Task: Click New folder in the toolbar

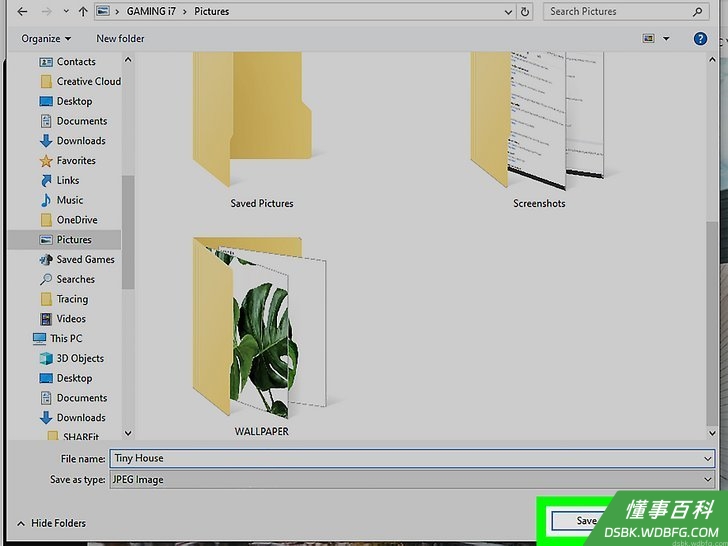Action: pos(120,39)
